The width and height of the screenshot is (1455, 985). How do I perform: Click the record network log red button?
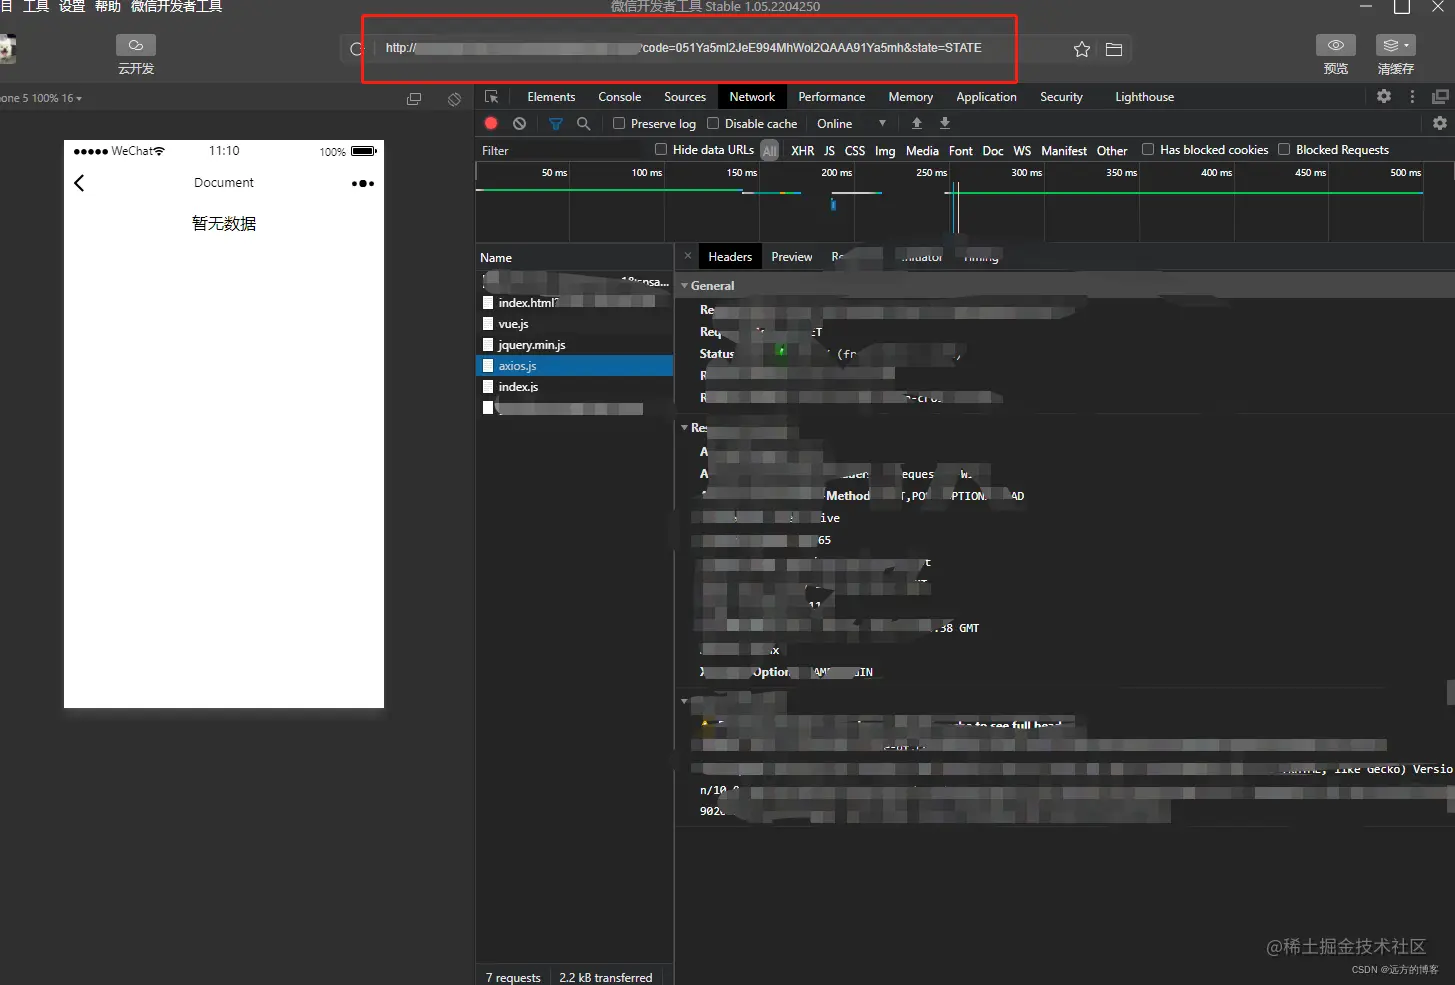(x=491, y=123)
